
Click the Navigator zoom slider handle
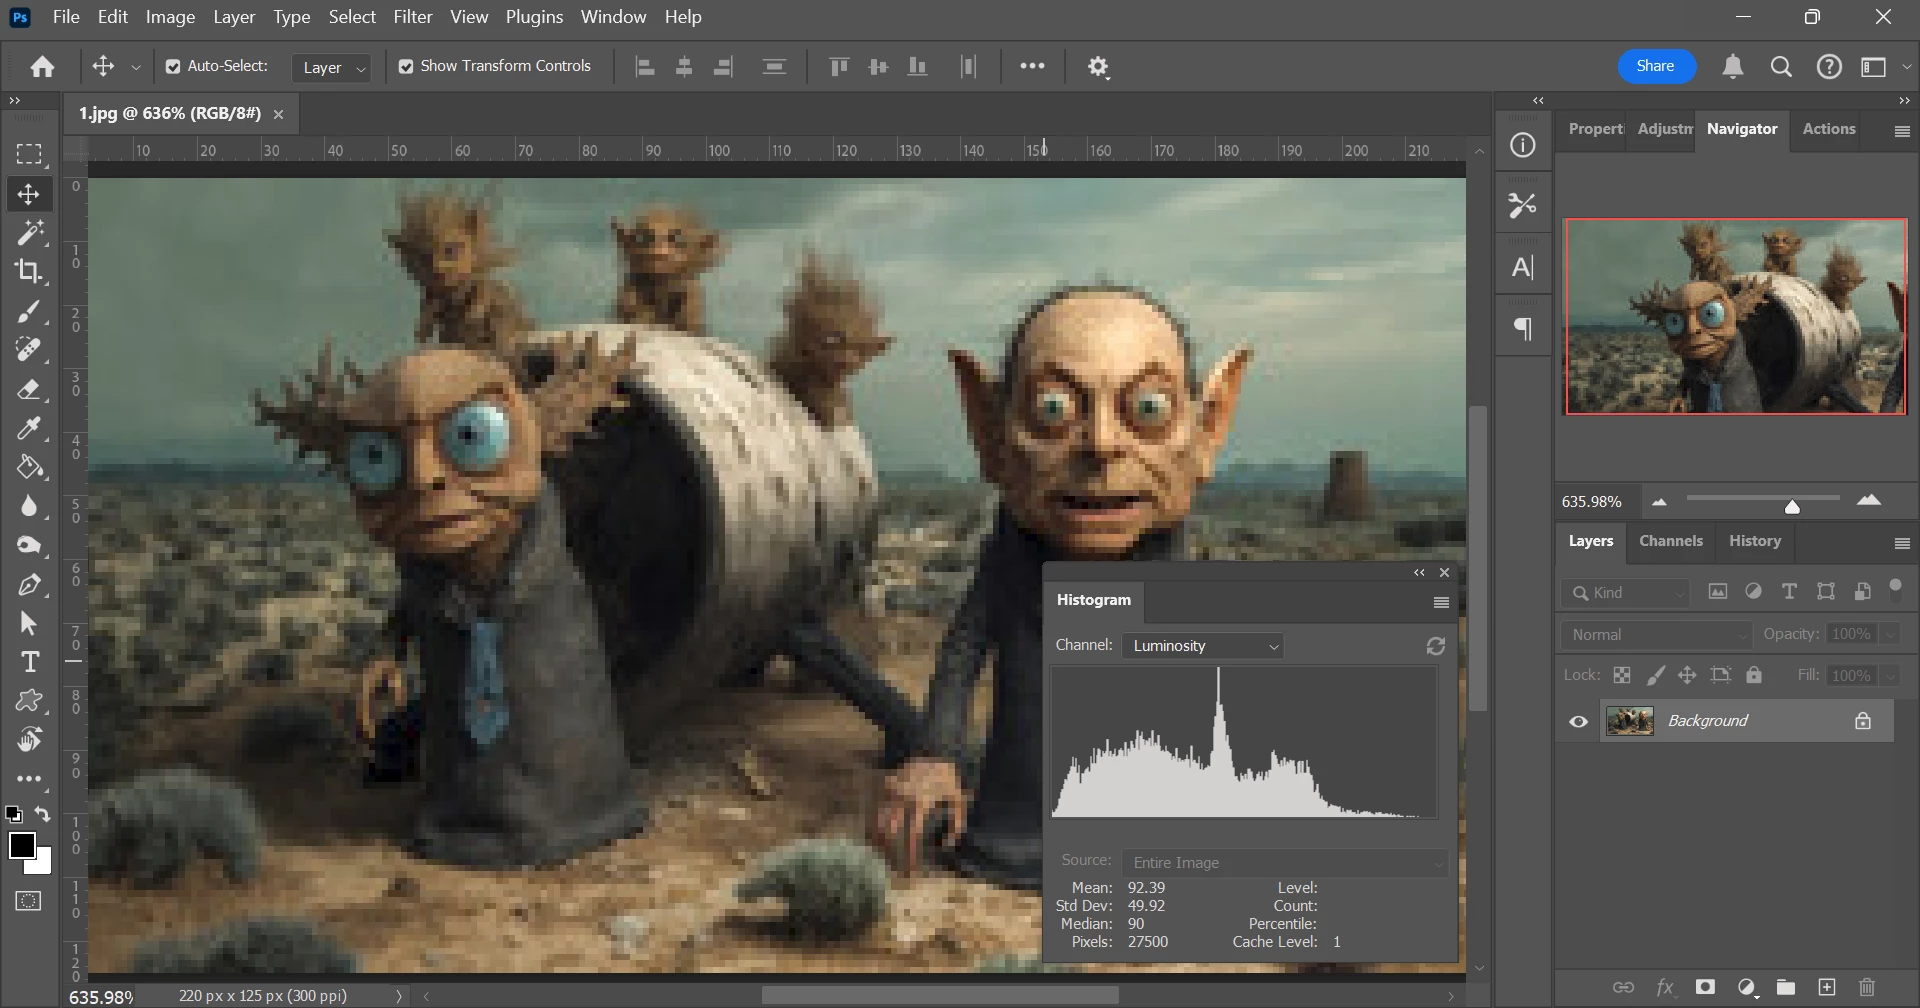pos(1793,507)
